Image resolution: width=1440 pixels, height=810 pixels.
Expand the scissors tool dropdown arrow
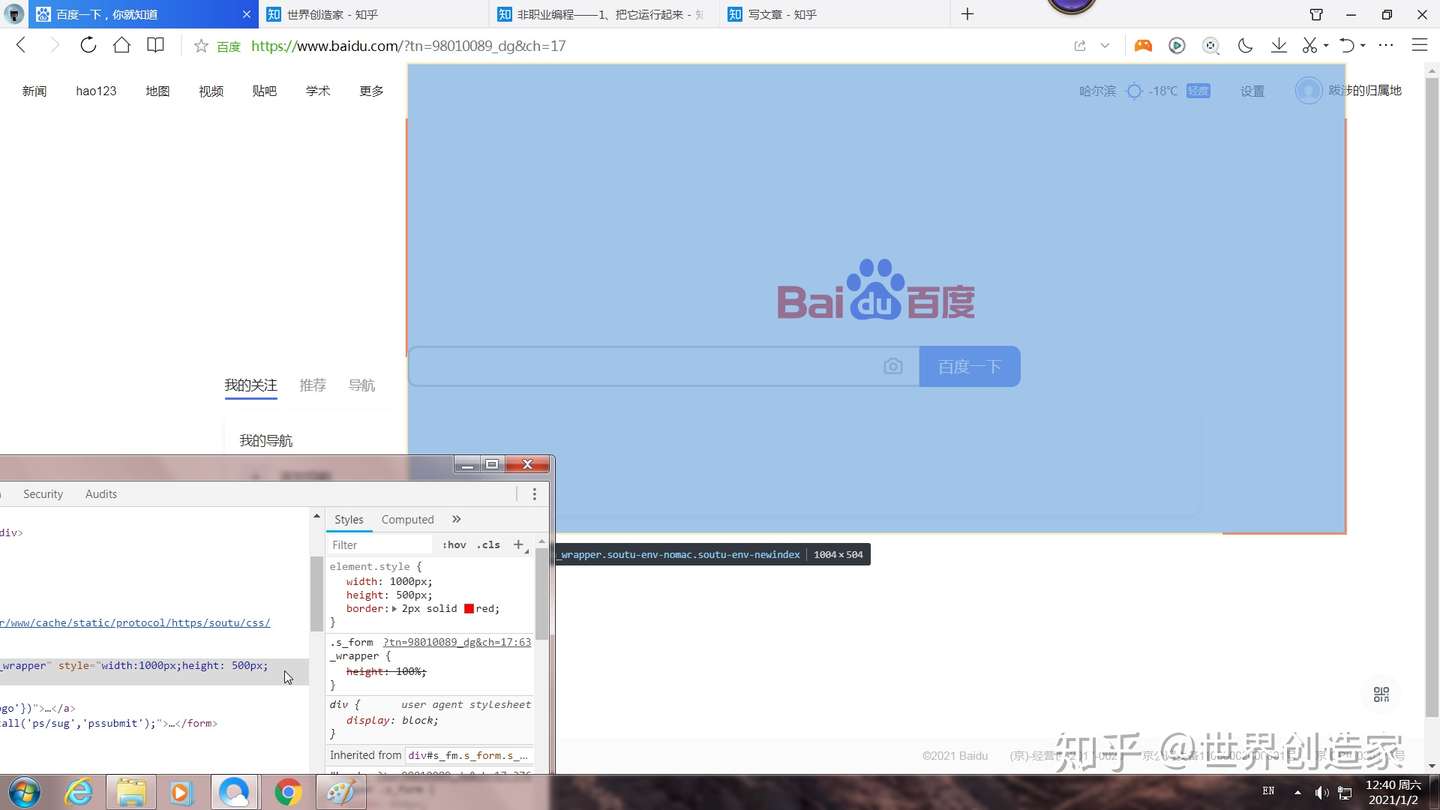[1326, 46]
